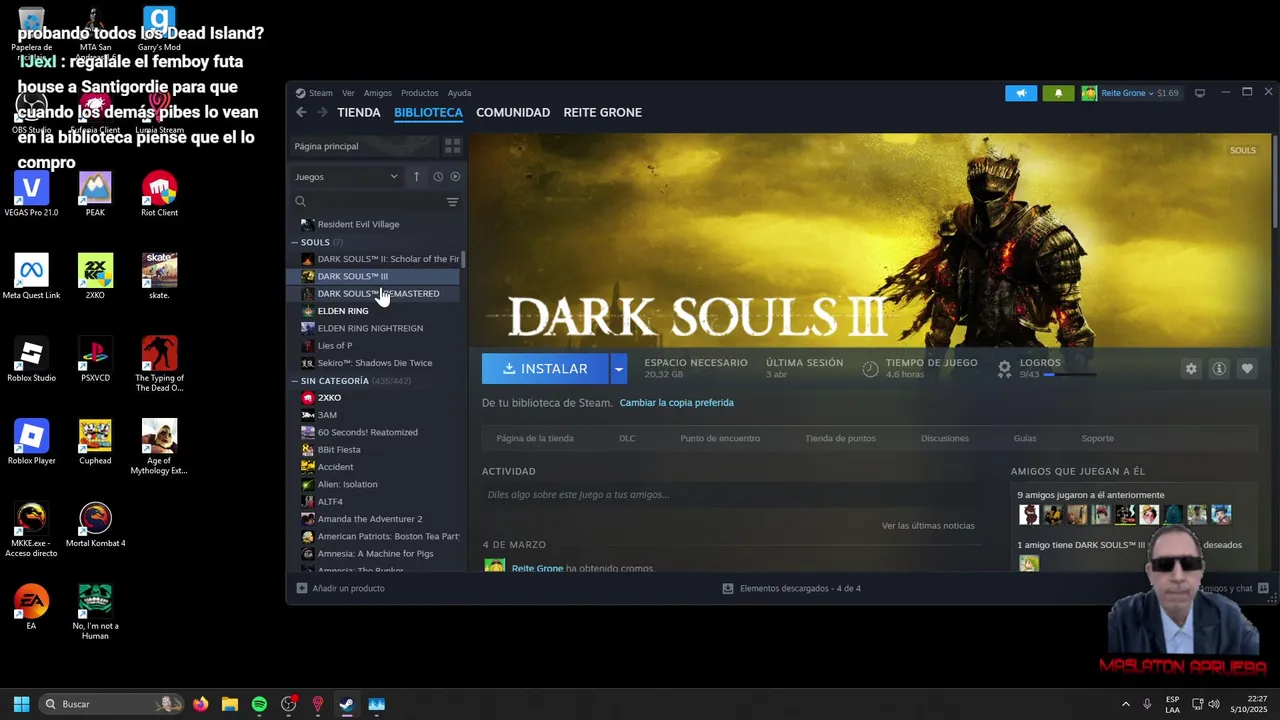Screen dimensions: 1280x720
Task: Open the Guías link
Action: pos(1025,438)
